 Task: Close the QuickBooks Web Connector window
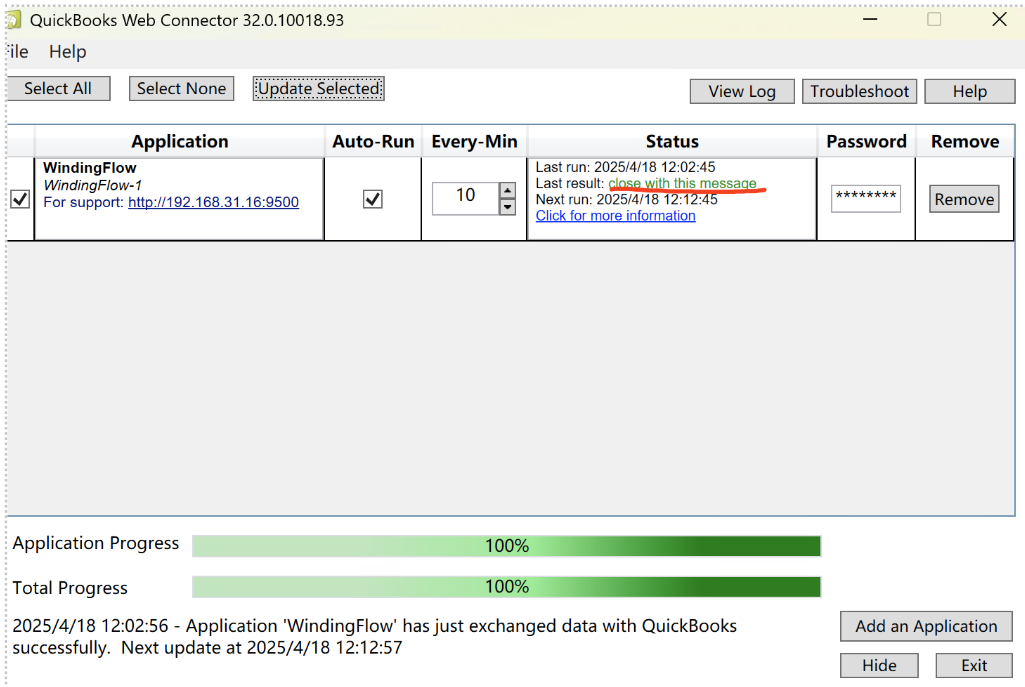coord(1000,20)
